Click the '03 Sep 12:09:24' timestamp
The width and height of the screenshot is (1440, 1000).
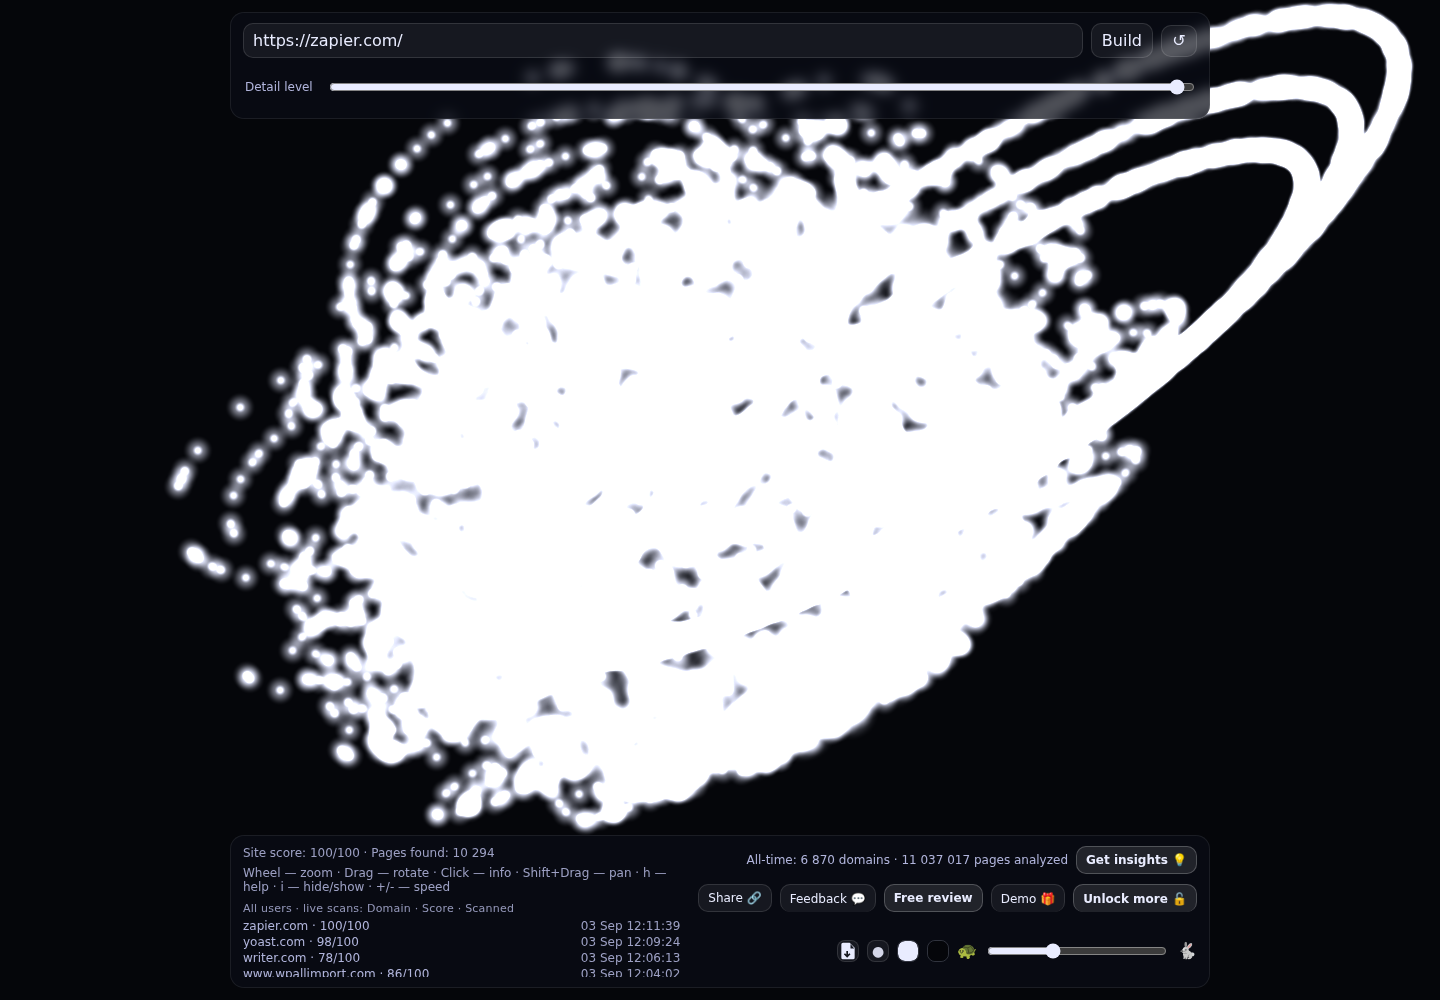tap(630, 942)
